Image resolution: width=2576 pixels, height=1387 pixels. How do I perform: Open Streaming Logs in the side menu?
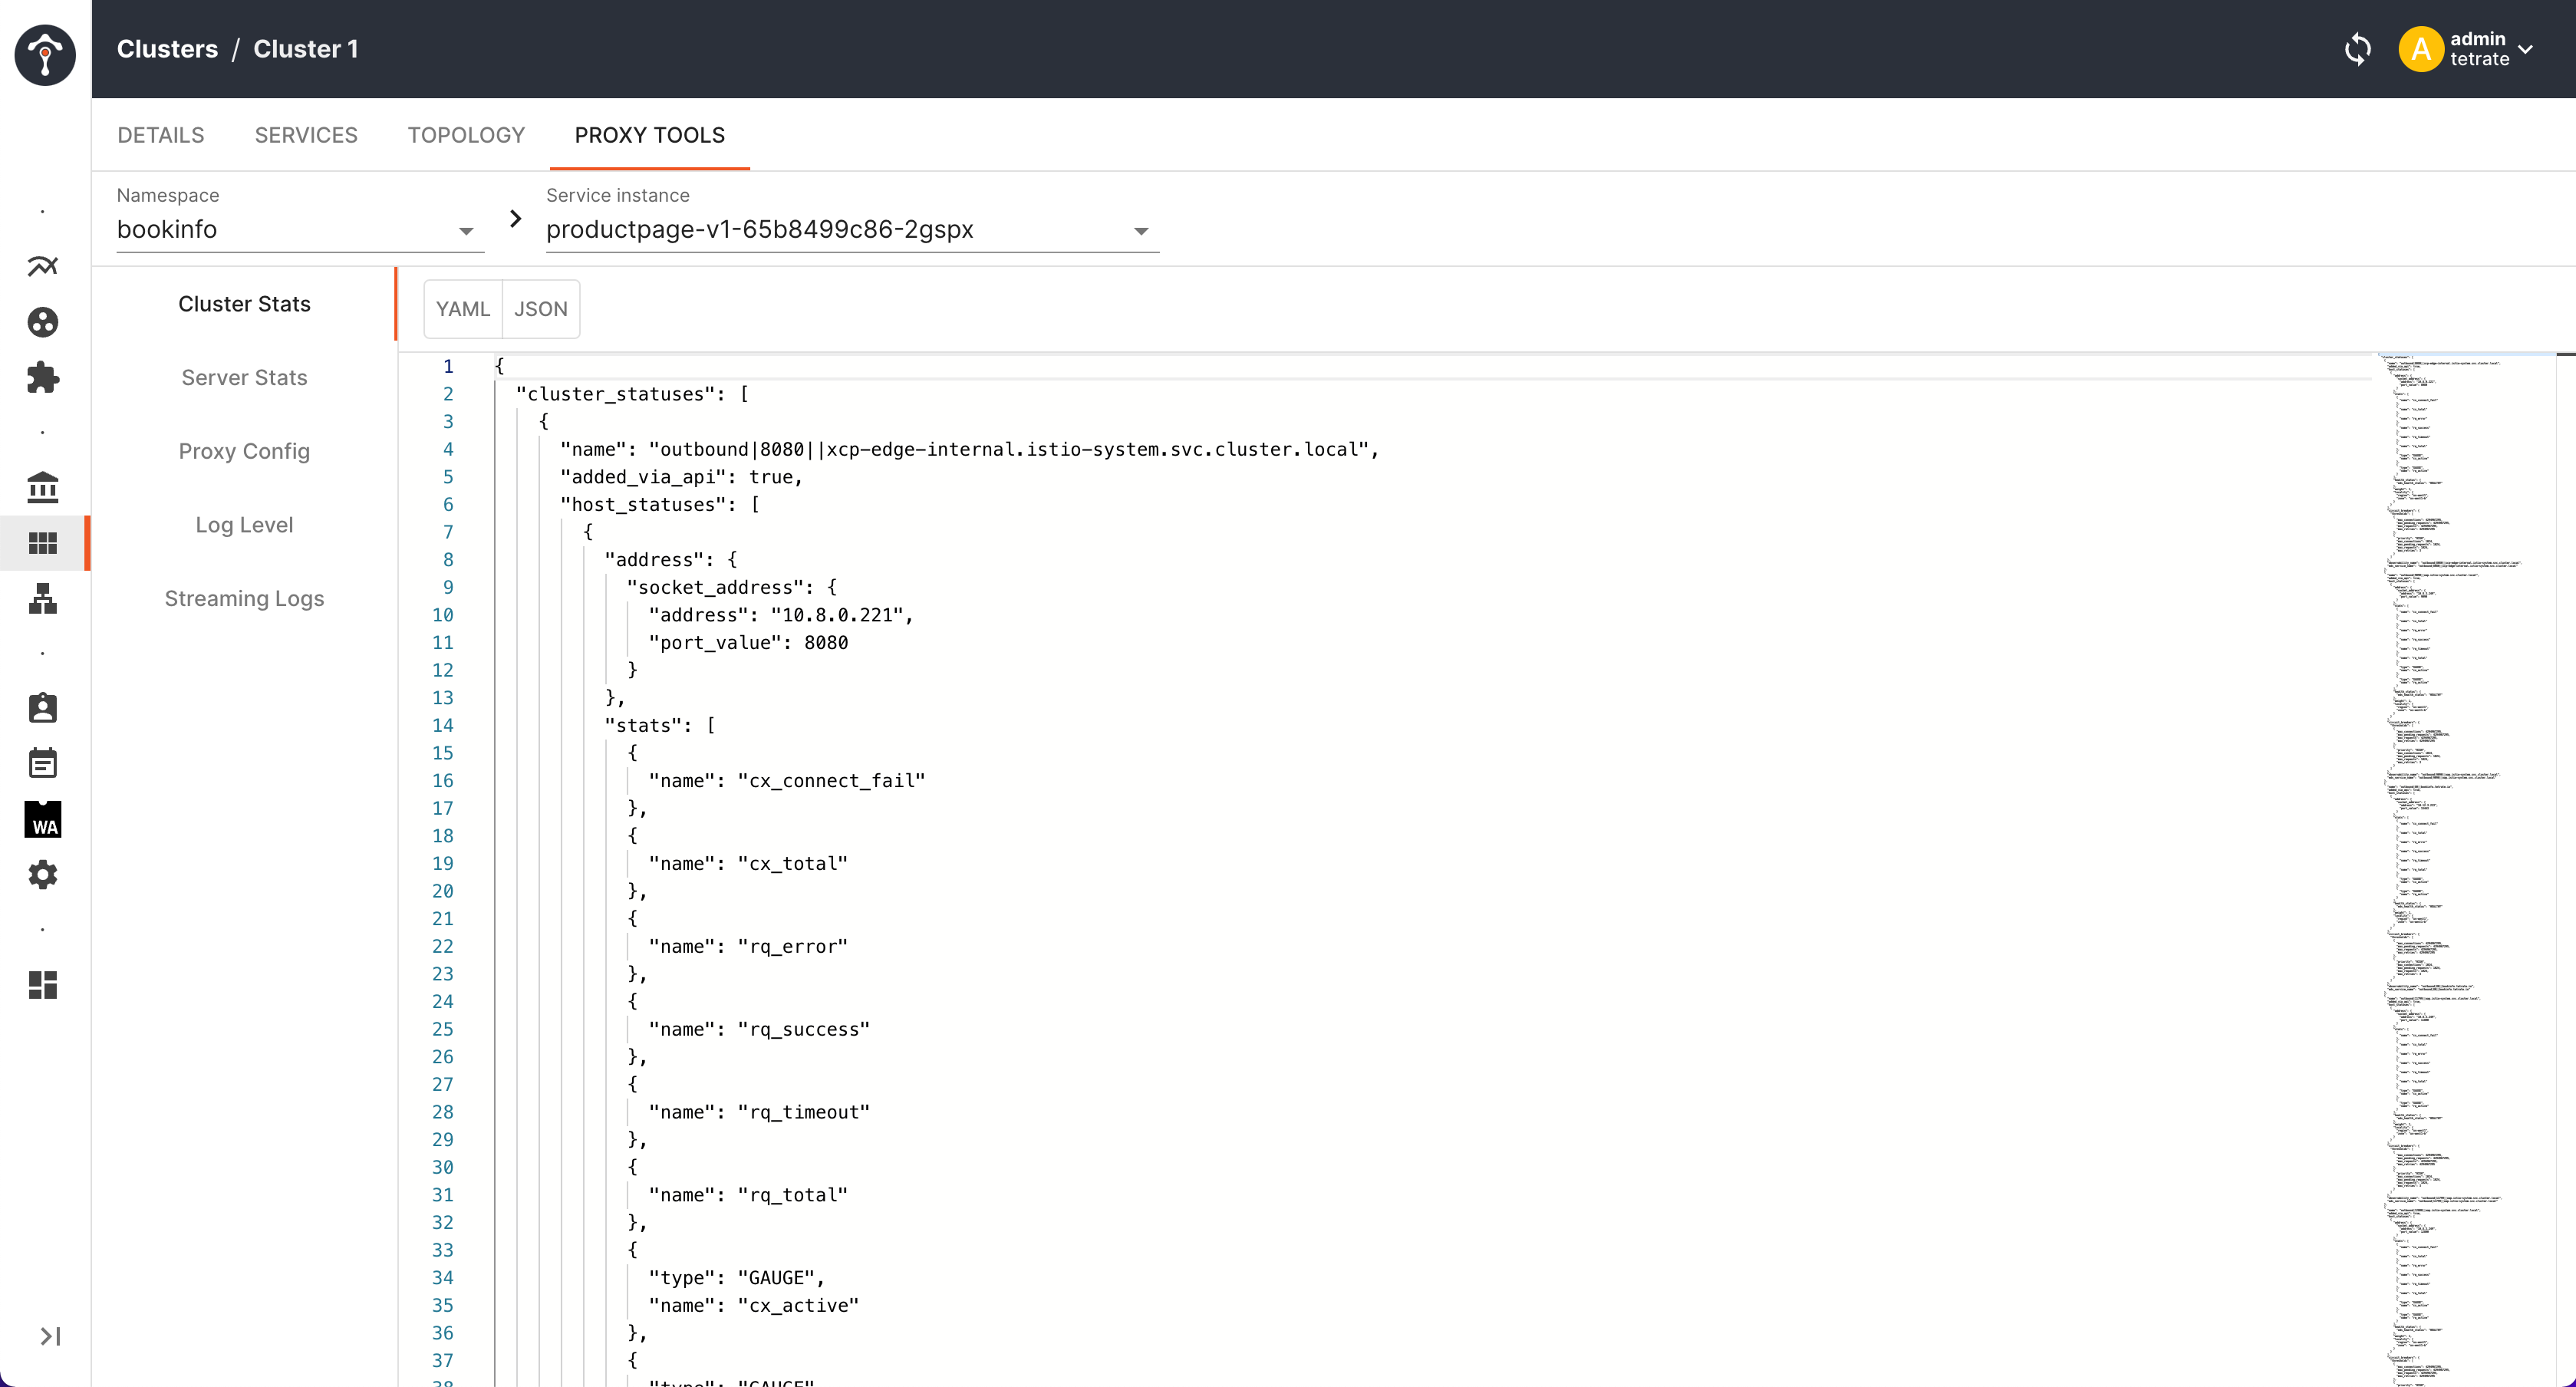(244, 598)
